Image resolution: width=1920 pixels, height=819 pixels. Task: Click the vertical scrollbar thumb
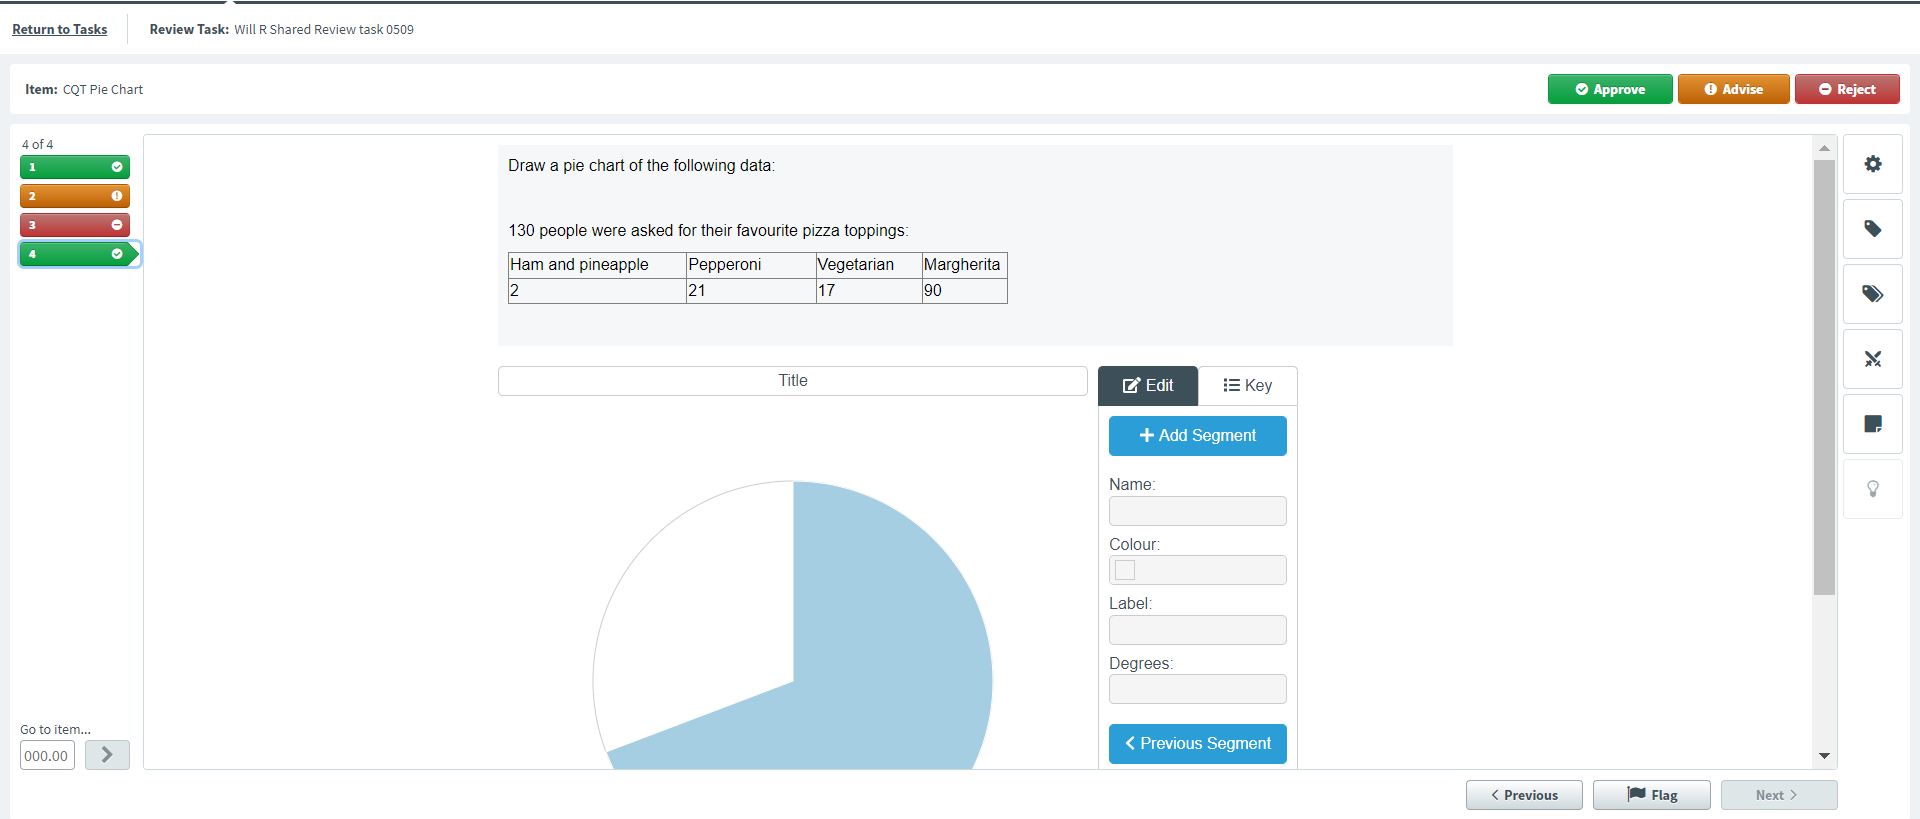click(x=1825, y=377)
